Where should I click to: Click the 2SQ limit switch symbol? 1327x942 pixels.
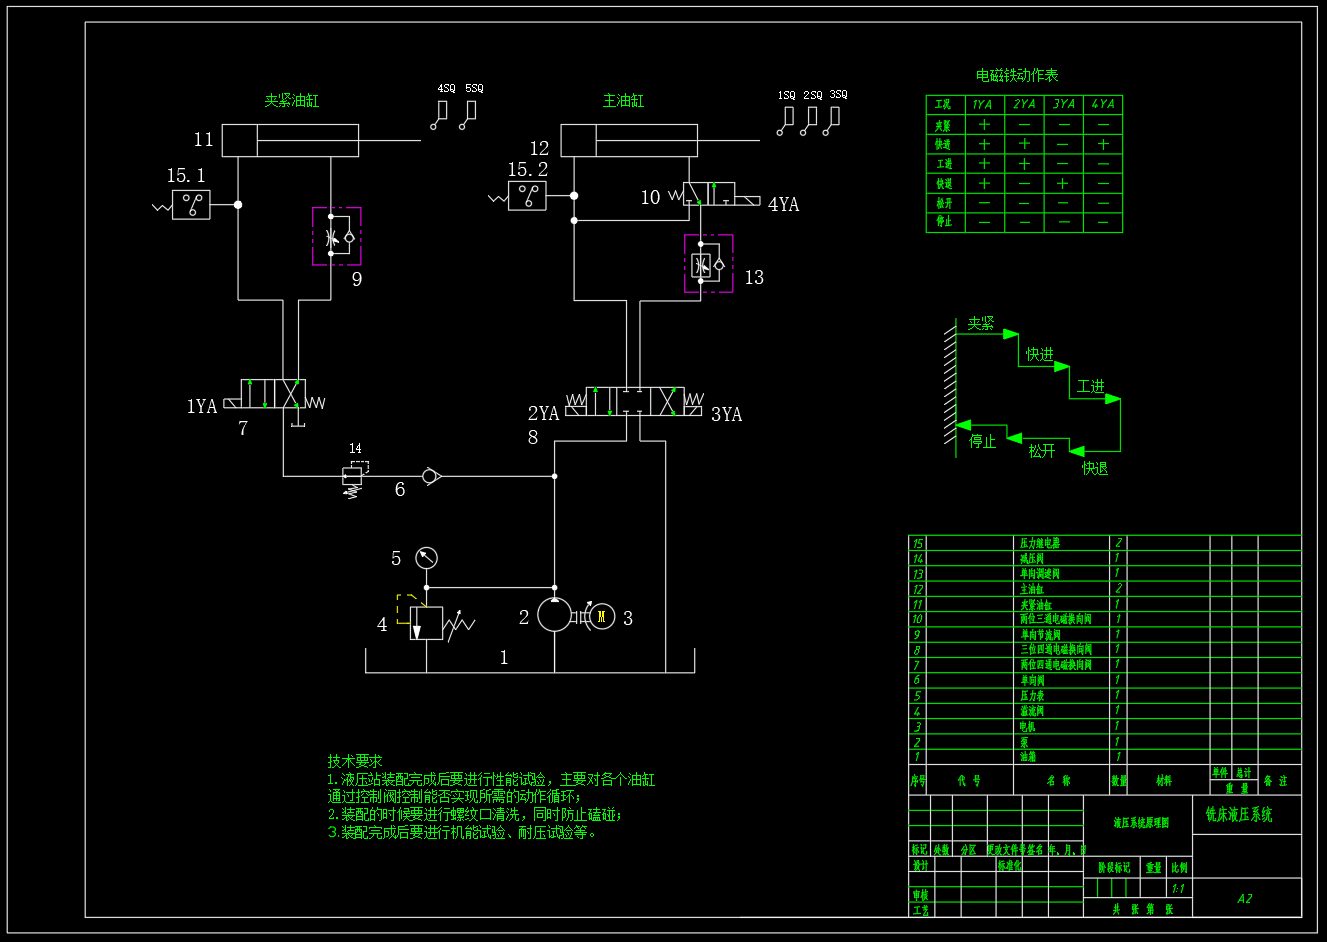pos(809,121)
